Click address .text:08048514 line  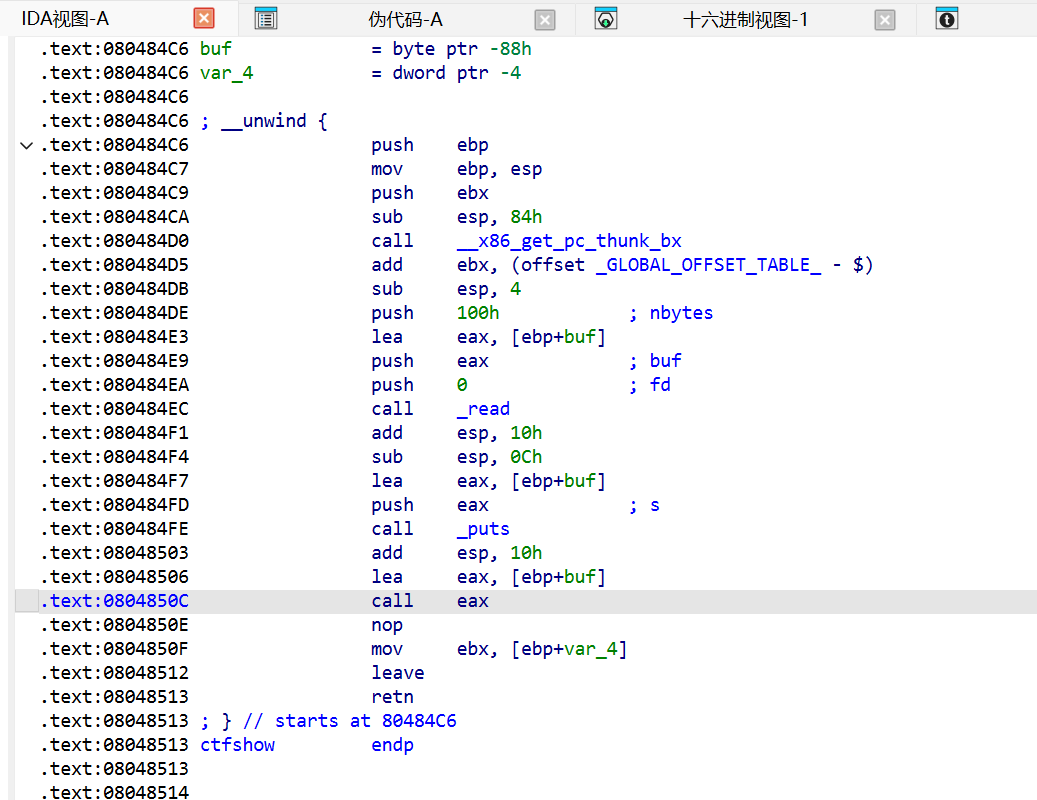point(114,792)
